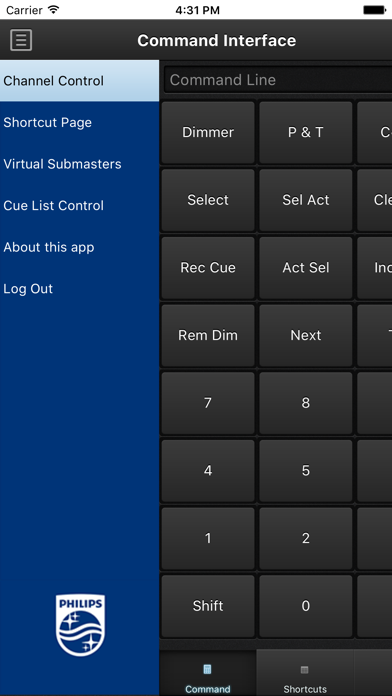Tap the Sel Act button
The width and height of the screenshot is (392, 696).
[x=306, y=200]
